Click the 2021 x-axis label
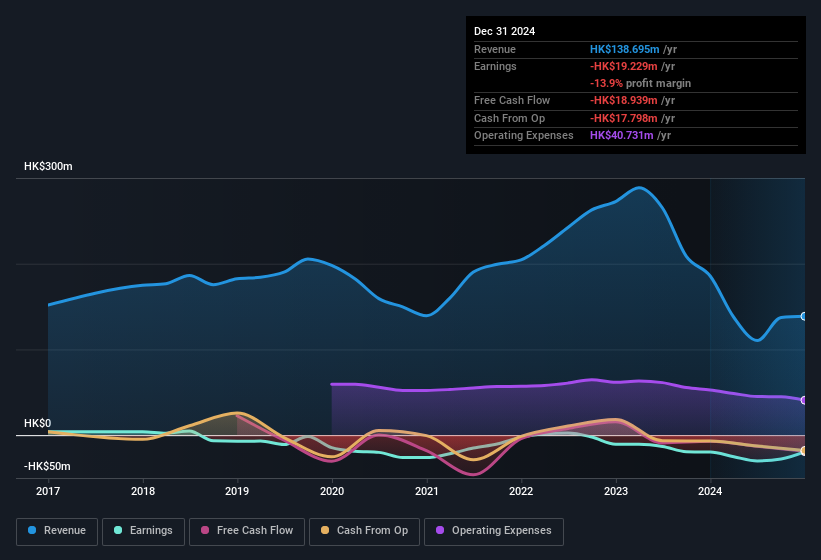The image size is (821, 560). point(427,491)
